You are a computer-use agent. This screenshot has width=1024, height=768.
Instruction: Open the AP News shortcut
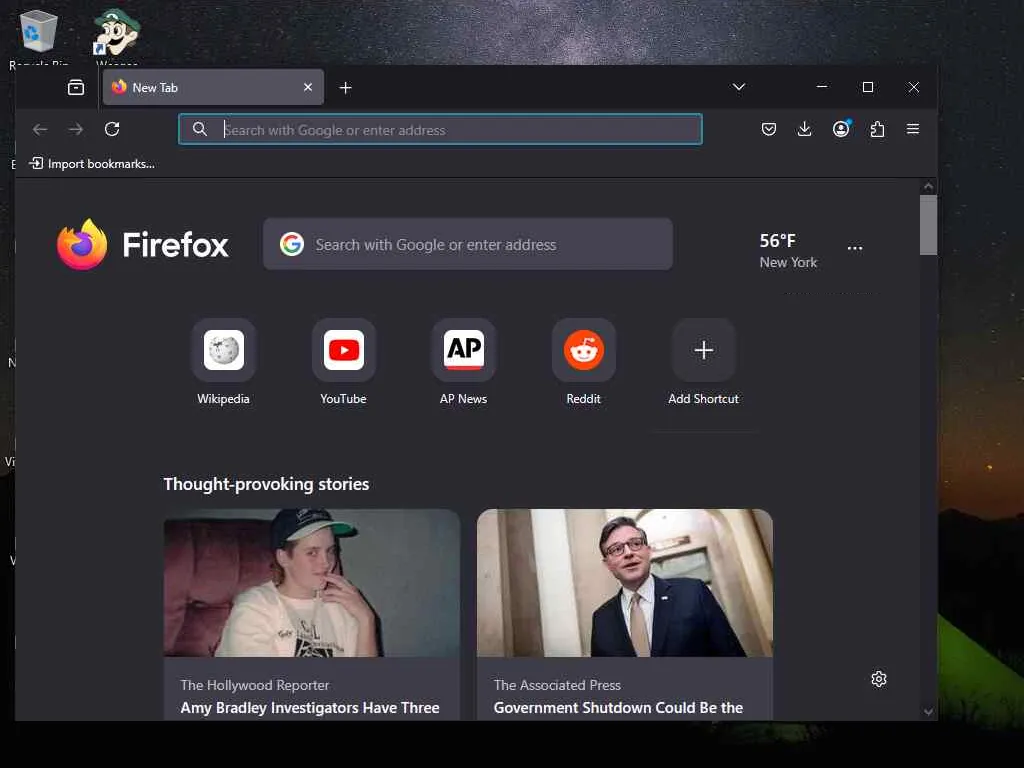(464, 362)
